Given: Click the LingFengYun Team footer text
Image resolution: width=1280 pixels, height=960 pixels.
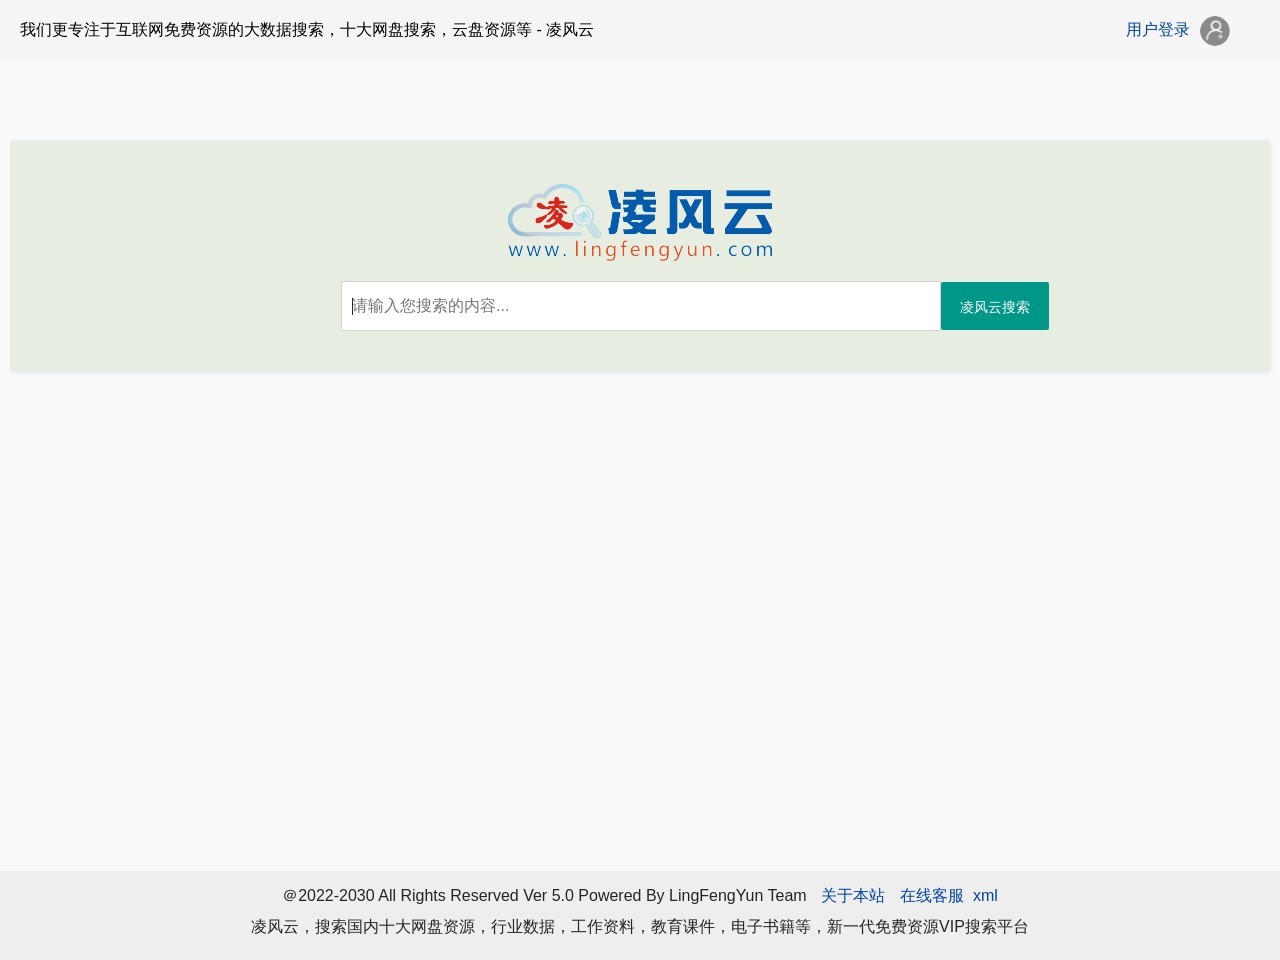Looking at the screenshot, I should click(x=737, y=896).
